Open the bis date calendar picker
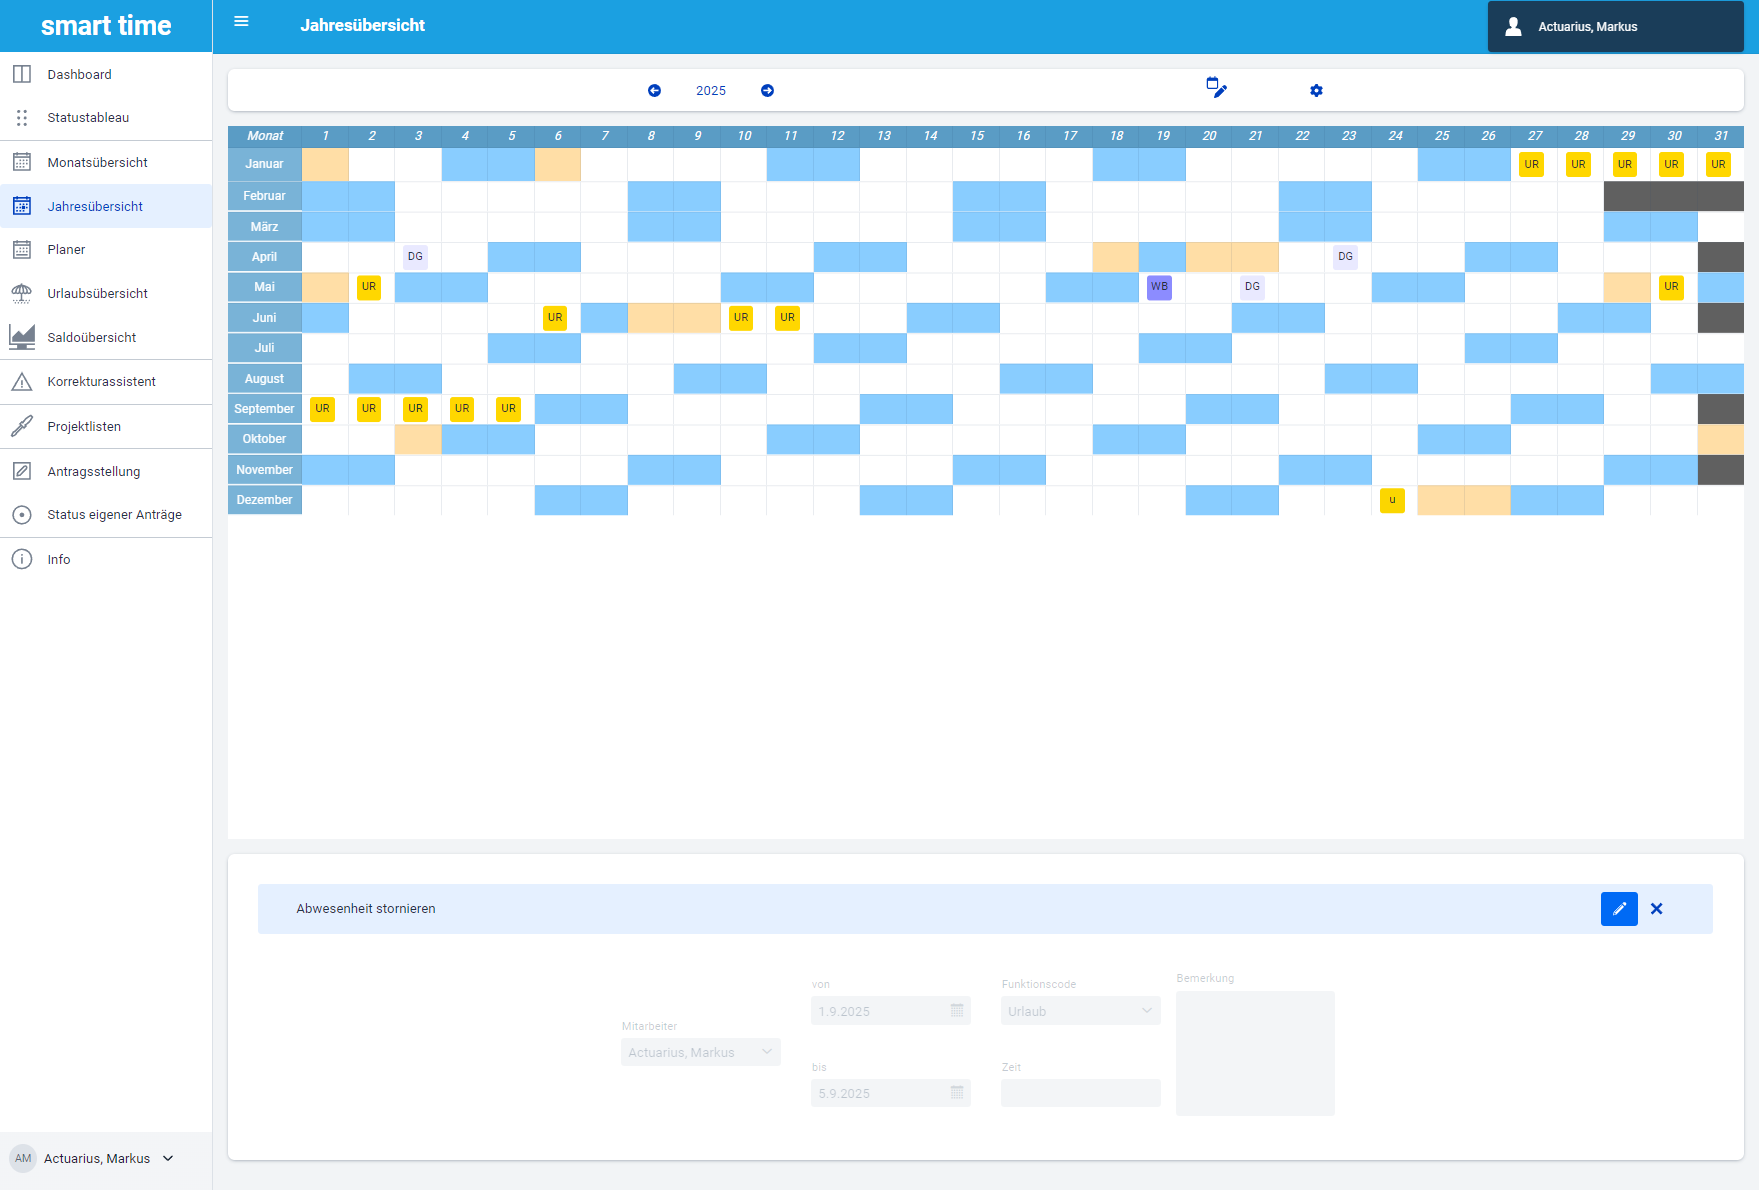 957,1093
